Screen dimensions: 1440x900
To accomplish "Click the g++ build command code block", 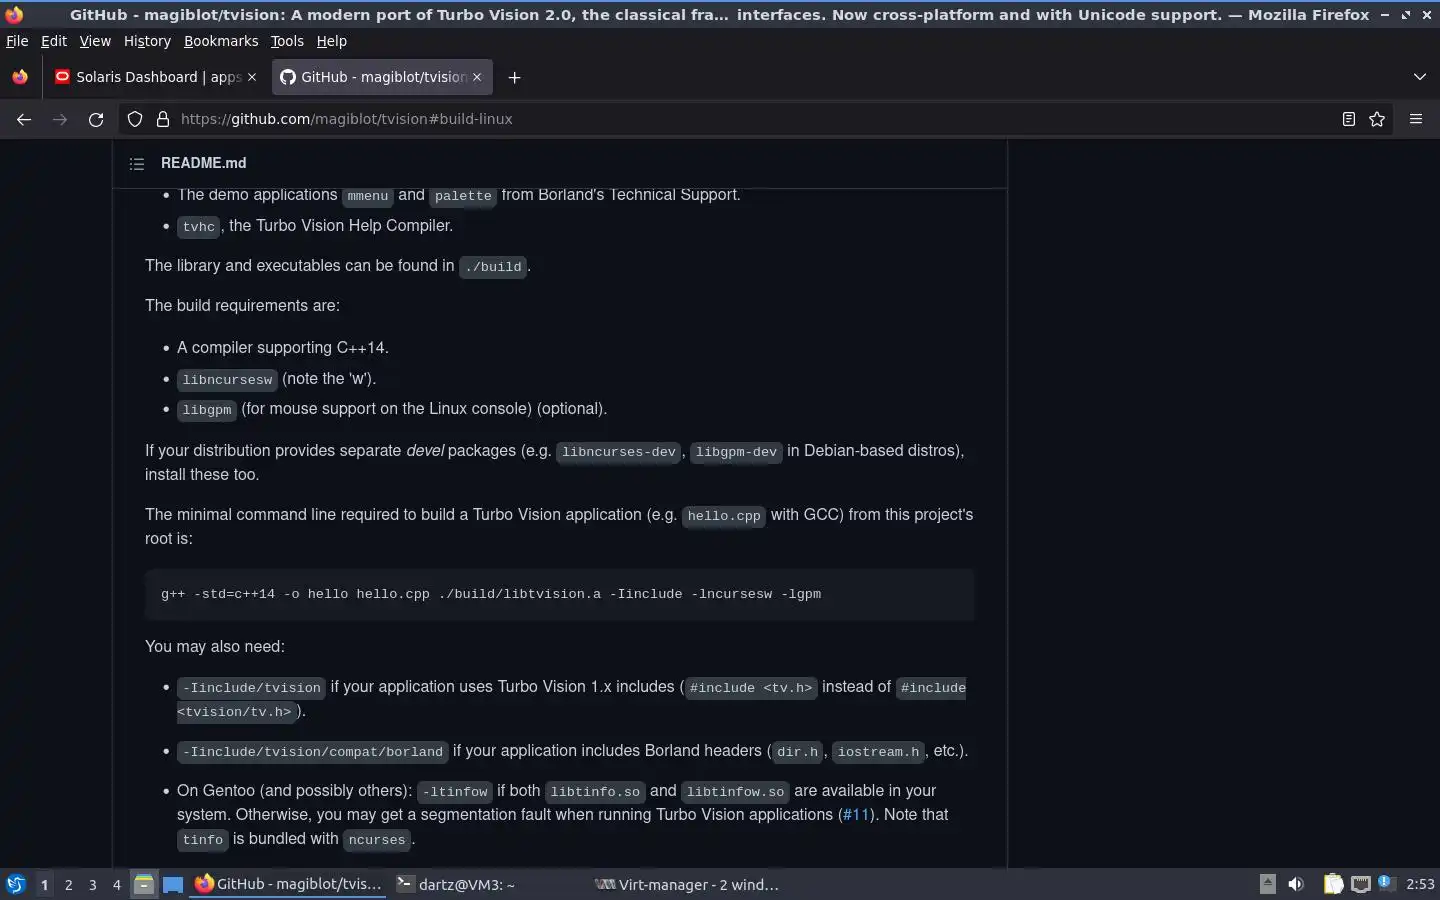I will (559, 594).
